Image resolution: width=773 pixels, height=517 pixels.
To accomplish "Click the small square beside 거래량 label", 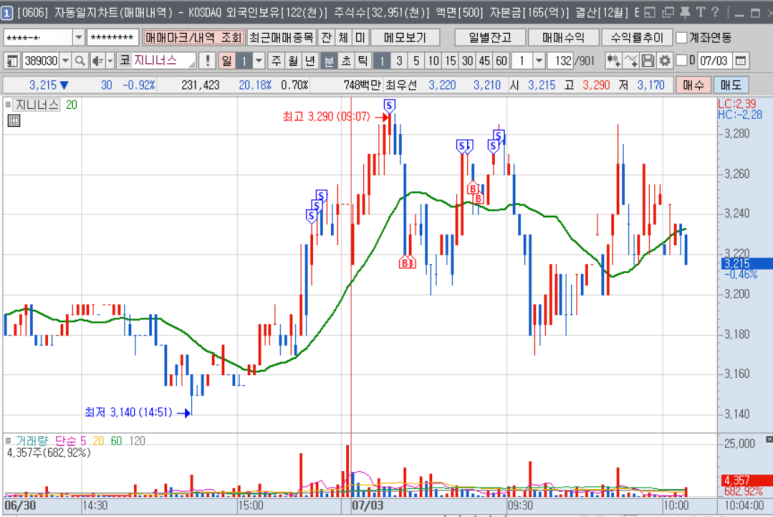I will coord(8,440).
